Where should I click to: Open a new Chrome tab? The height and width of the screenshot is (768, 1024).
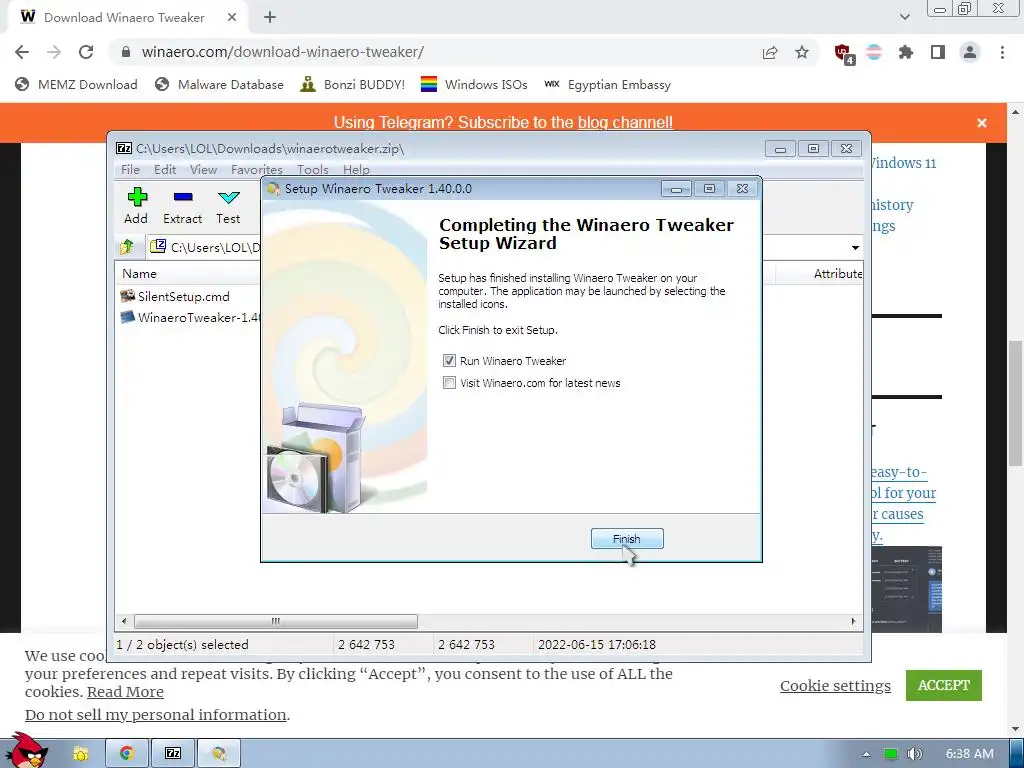pos(270,18)
